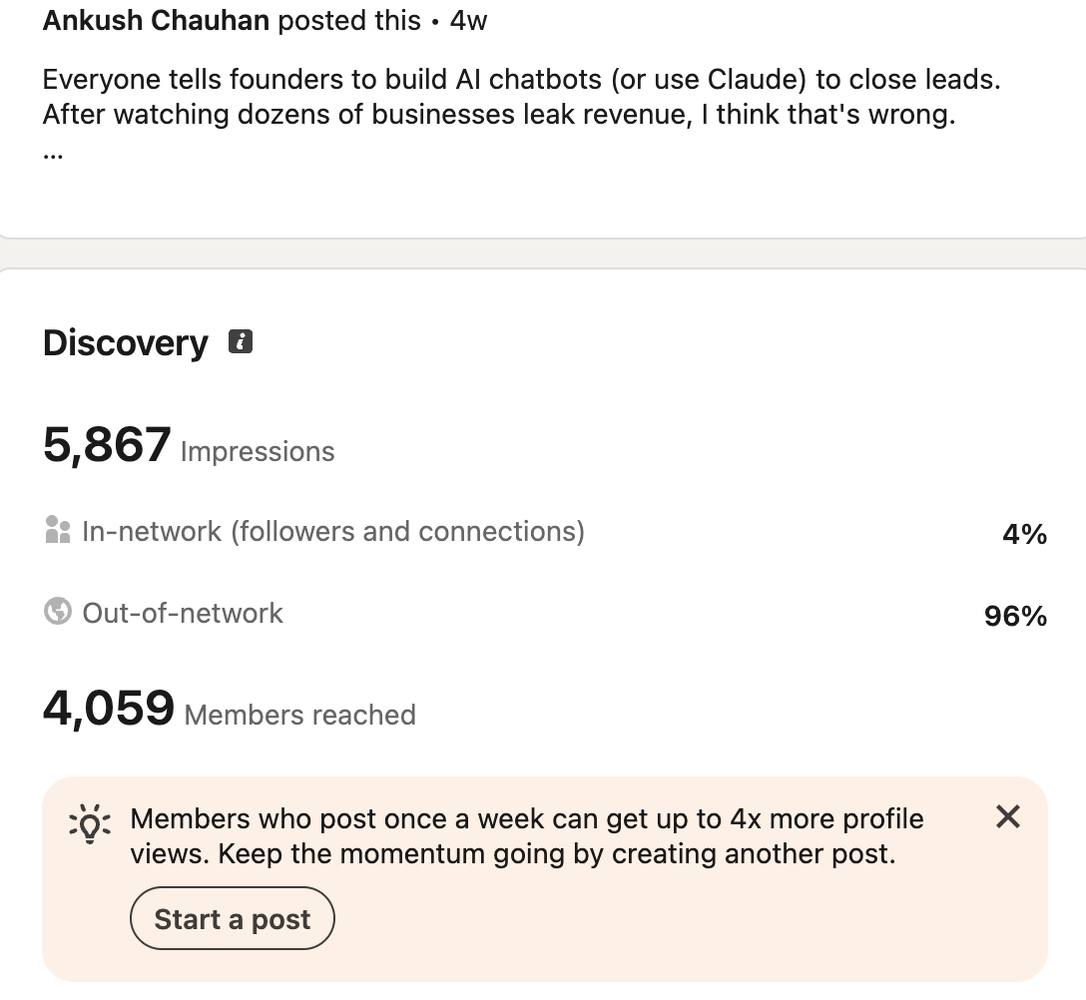
Task: Click the 4% in-network percentage
Action: (x=1024, y=534)
